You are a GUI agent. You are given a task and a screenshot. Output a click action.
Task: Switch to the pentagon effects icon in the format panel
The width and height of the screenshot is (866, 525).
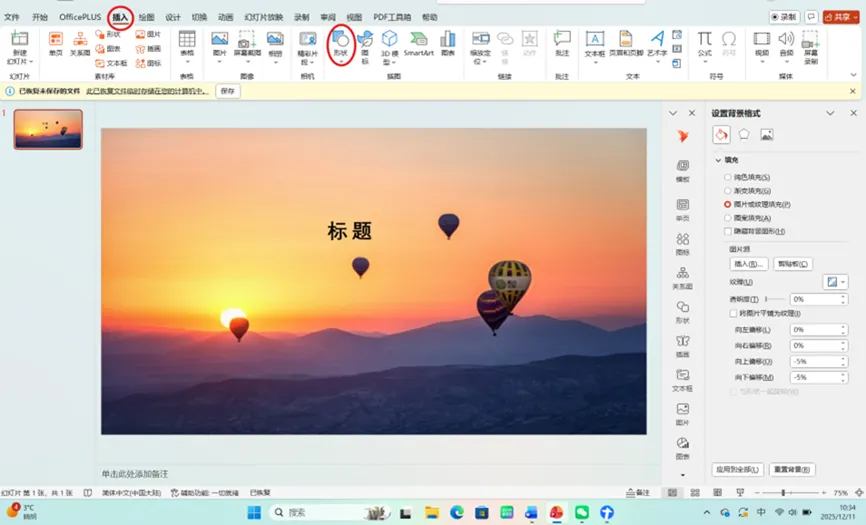click(x=744, y=134)
